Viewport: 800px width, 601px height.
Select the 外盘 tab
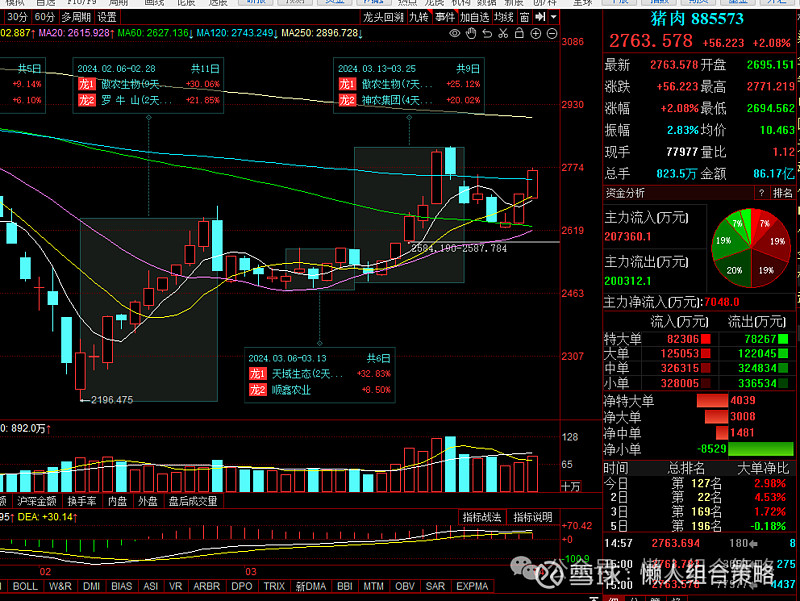148,501
